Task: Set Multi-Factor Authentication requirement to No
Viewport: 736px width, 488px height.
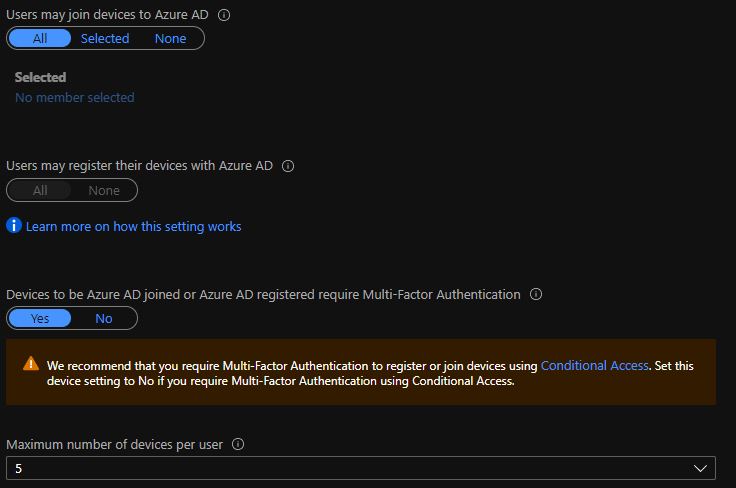Action: 104,319
